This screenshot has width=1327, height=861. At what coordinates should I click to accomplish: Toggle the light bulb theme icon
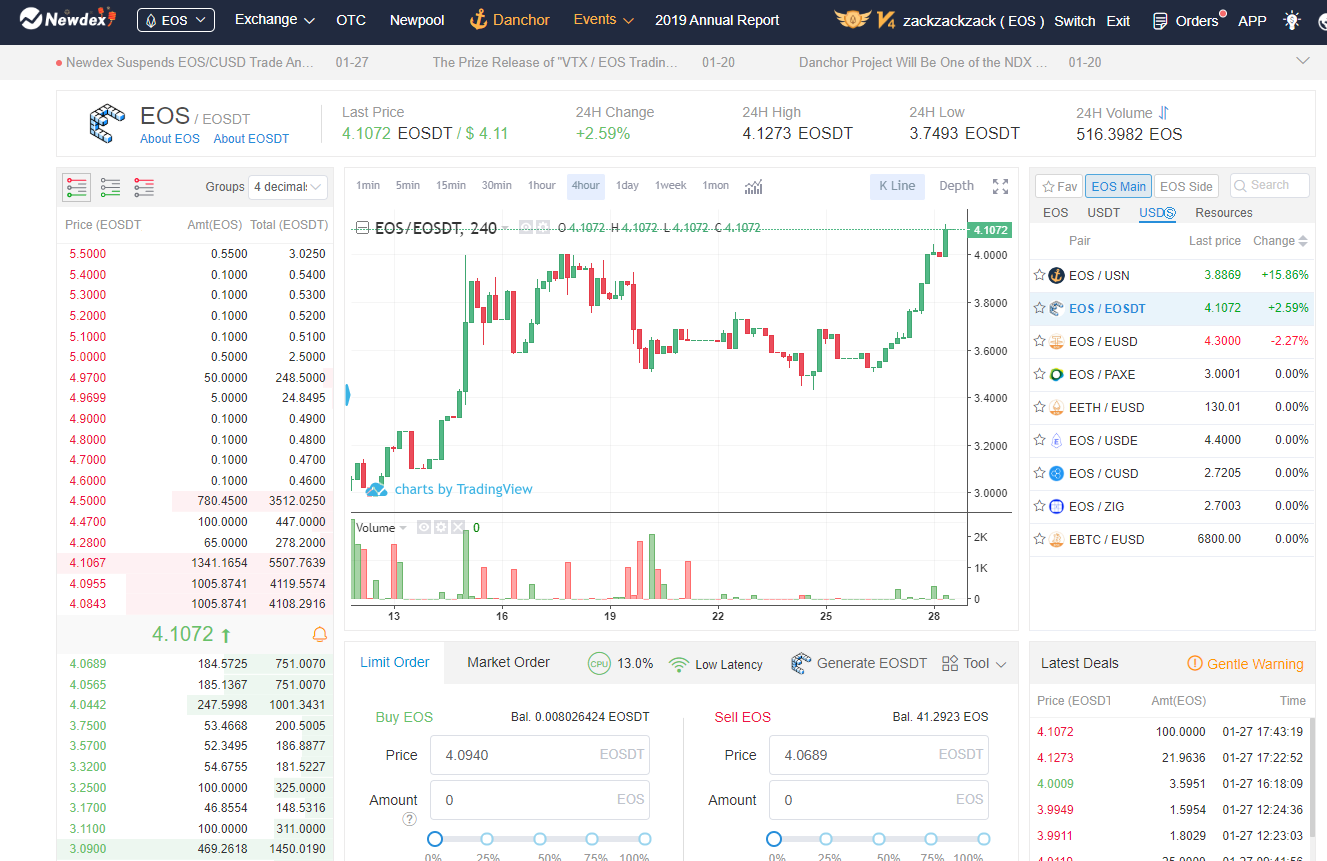click(1292, 20)
